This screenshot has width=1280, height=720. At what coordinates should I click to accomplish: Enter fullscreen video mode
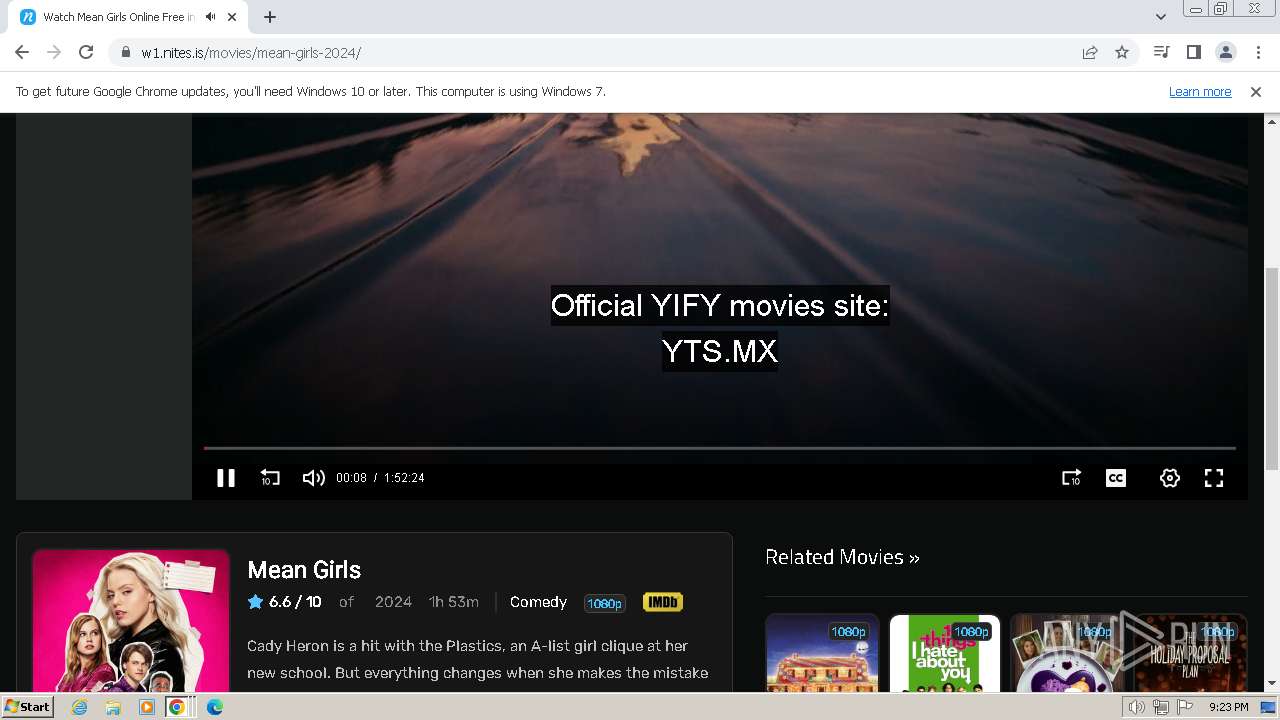pyautogui.click(x=1214, y=478)
